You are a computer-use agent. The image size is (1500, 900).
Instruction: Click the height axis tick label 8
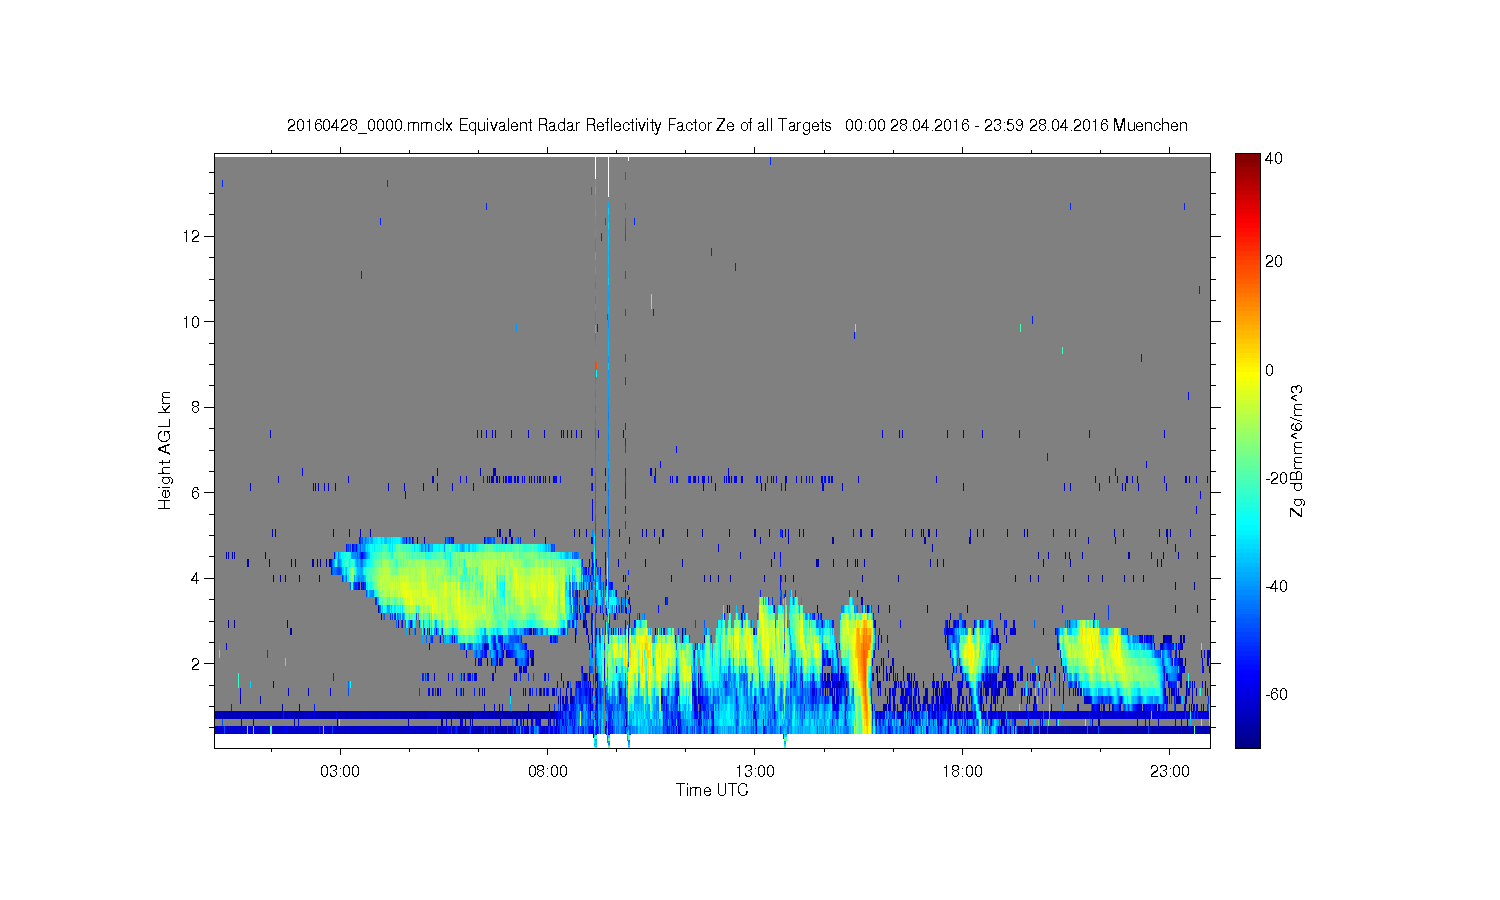point(198,407)
